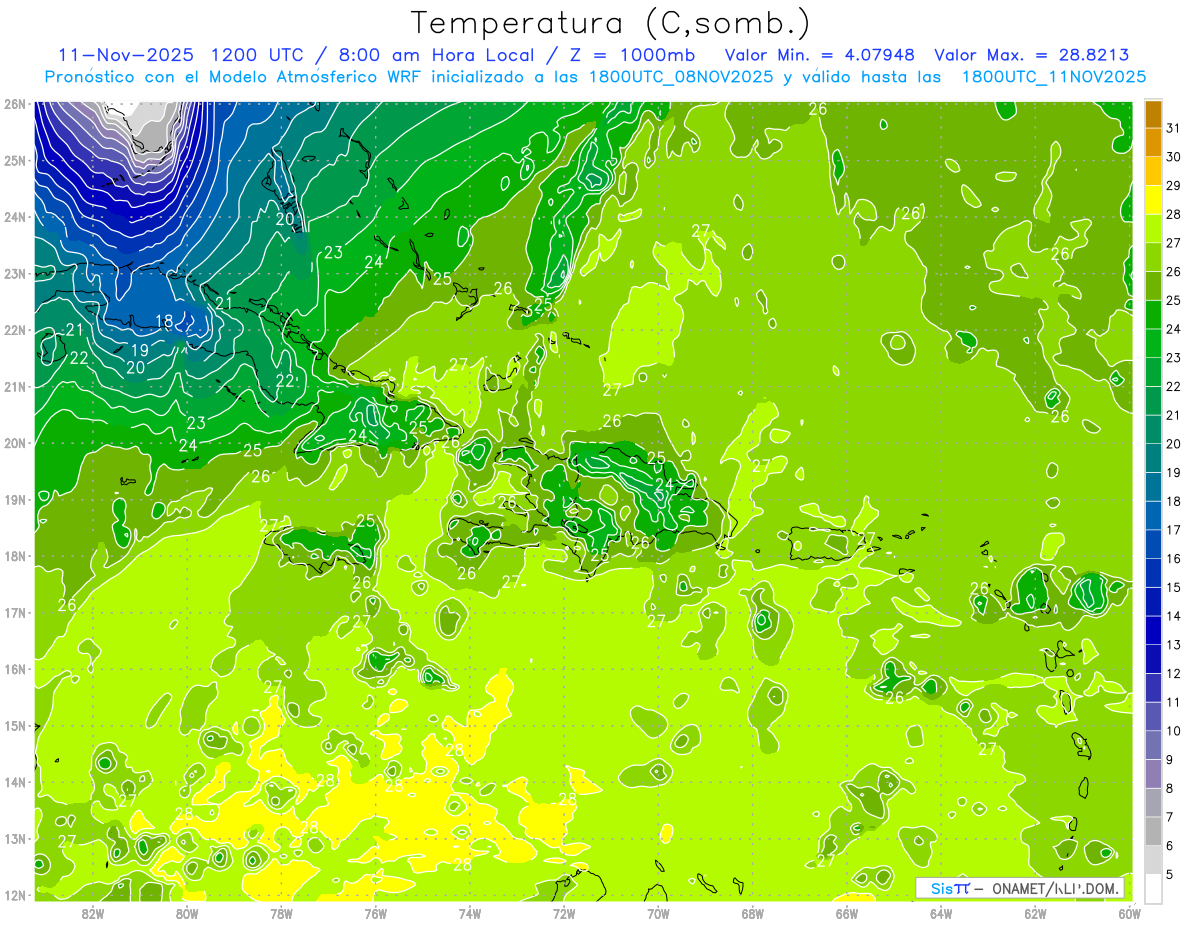This screenshot has width=1200, height=927.
Task: Click the "26N" latitude axis label
Action: tap(15, 104)
